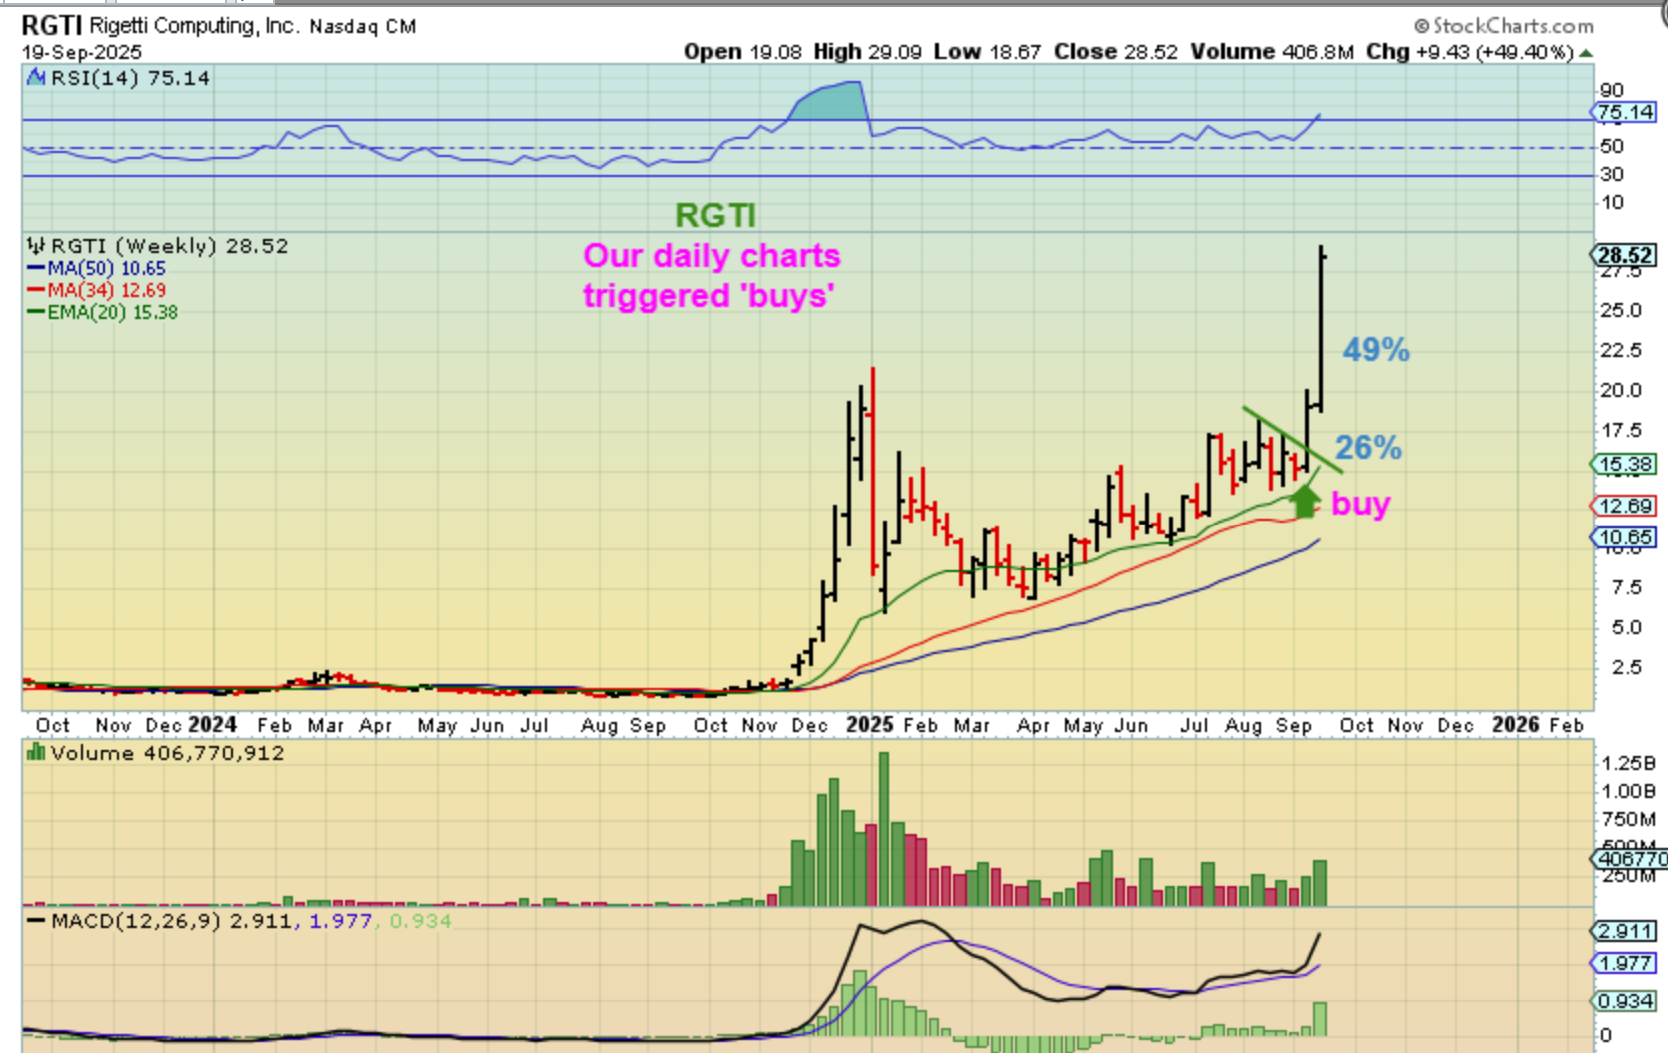The width and height of the screenshot is (1668, 1053).
Task: Click the MA(50) 10.65 legend entry
Action: (x=96, y=268)
